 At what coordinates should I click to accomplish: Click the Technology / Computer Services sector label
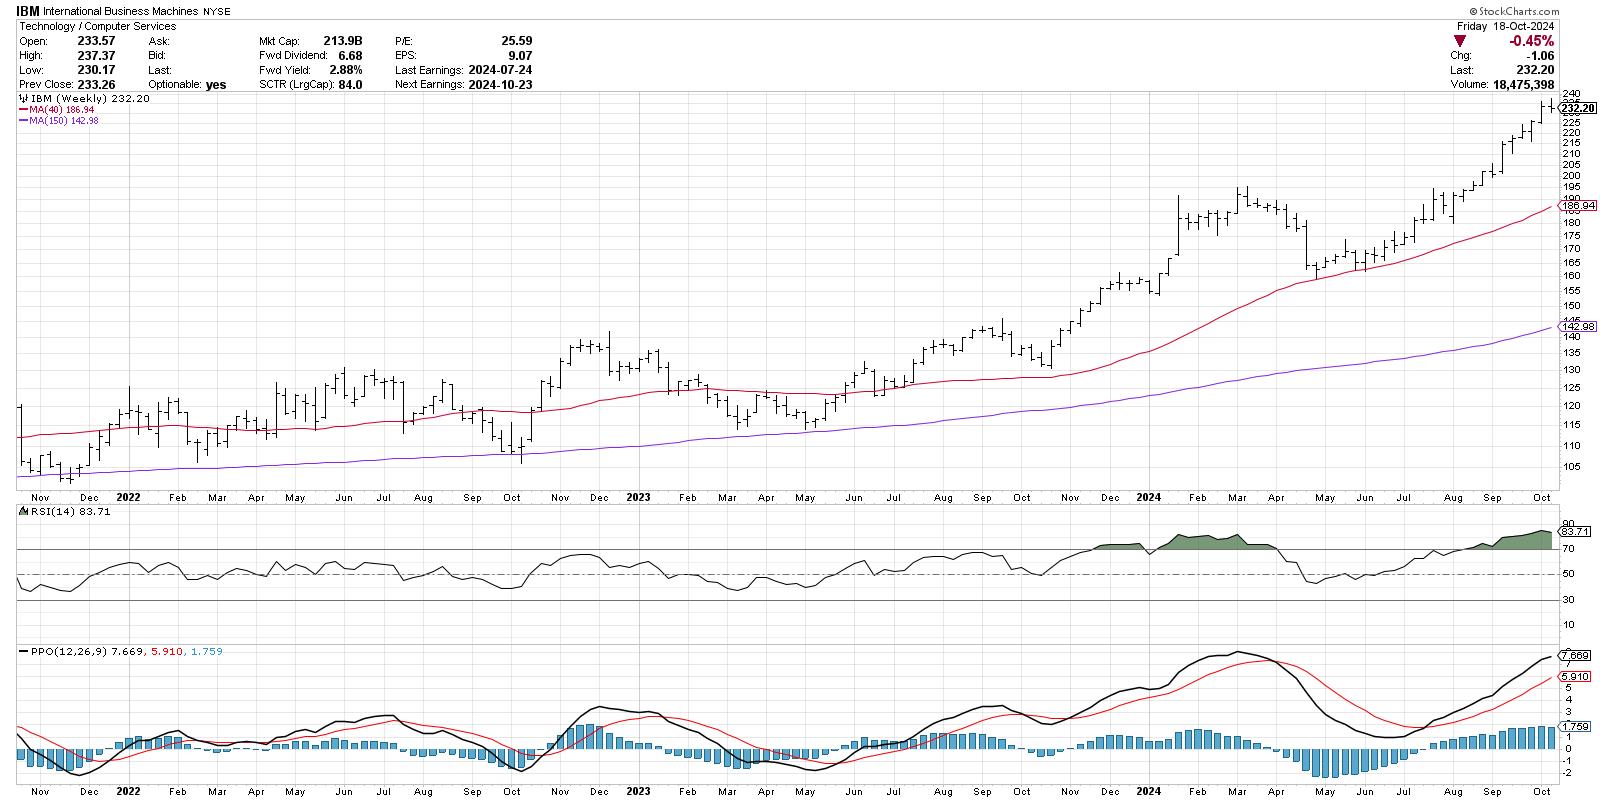tap(97, 26)
